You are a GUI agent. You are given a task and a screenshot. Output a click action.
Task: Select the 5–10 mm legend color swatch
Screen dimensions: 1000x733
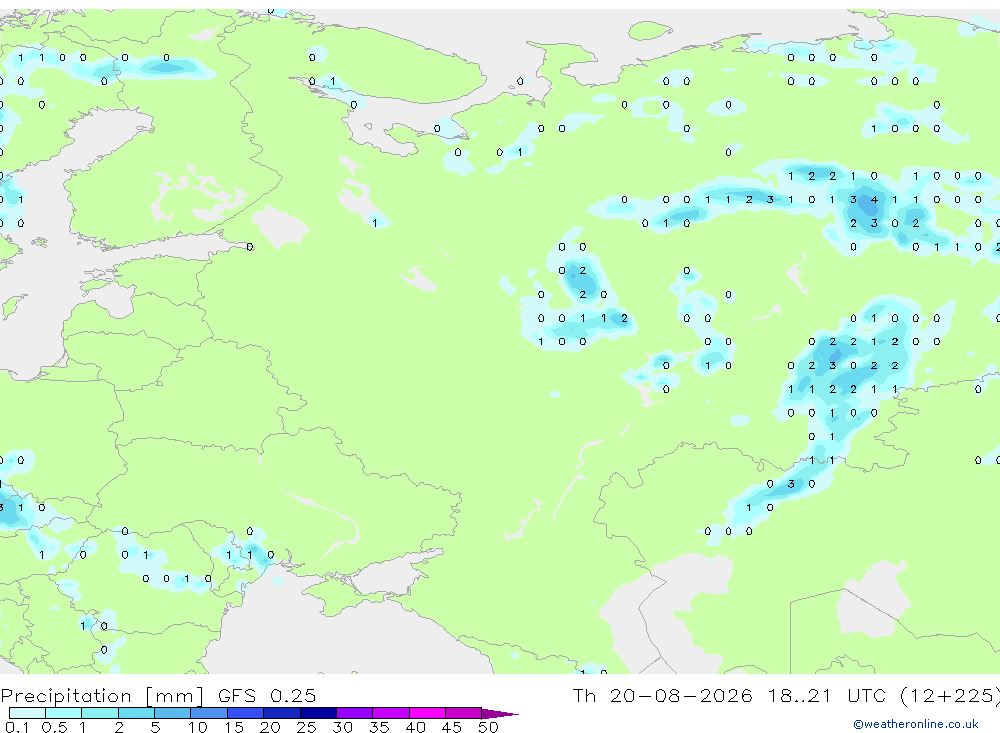coord(173,713)
